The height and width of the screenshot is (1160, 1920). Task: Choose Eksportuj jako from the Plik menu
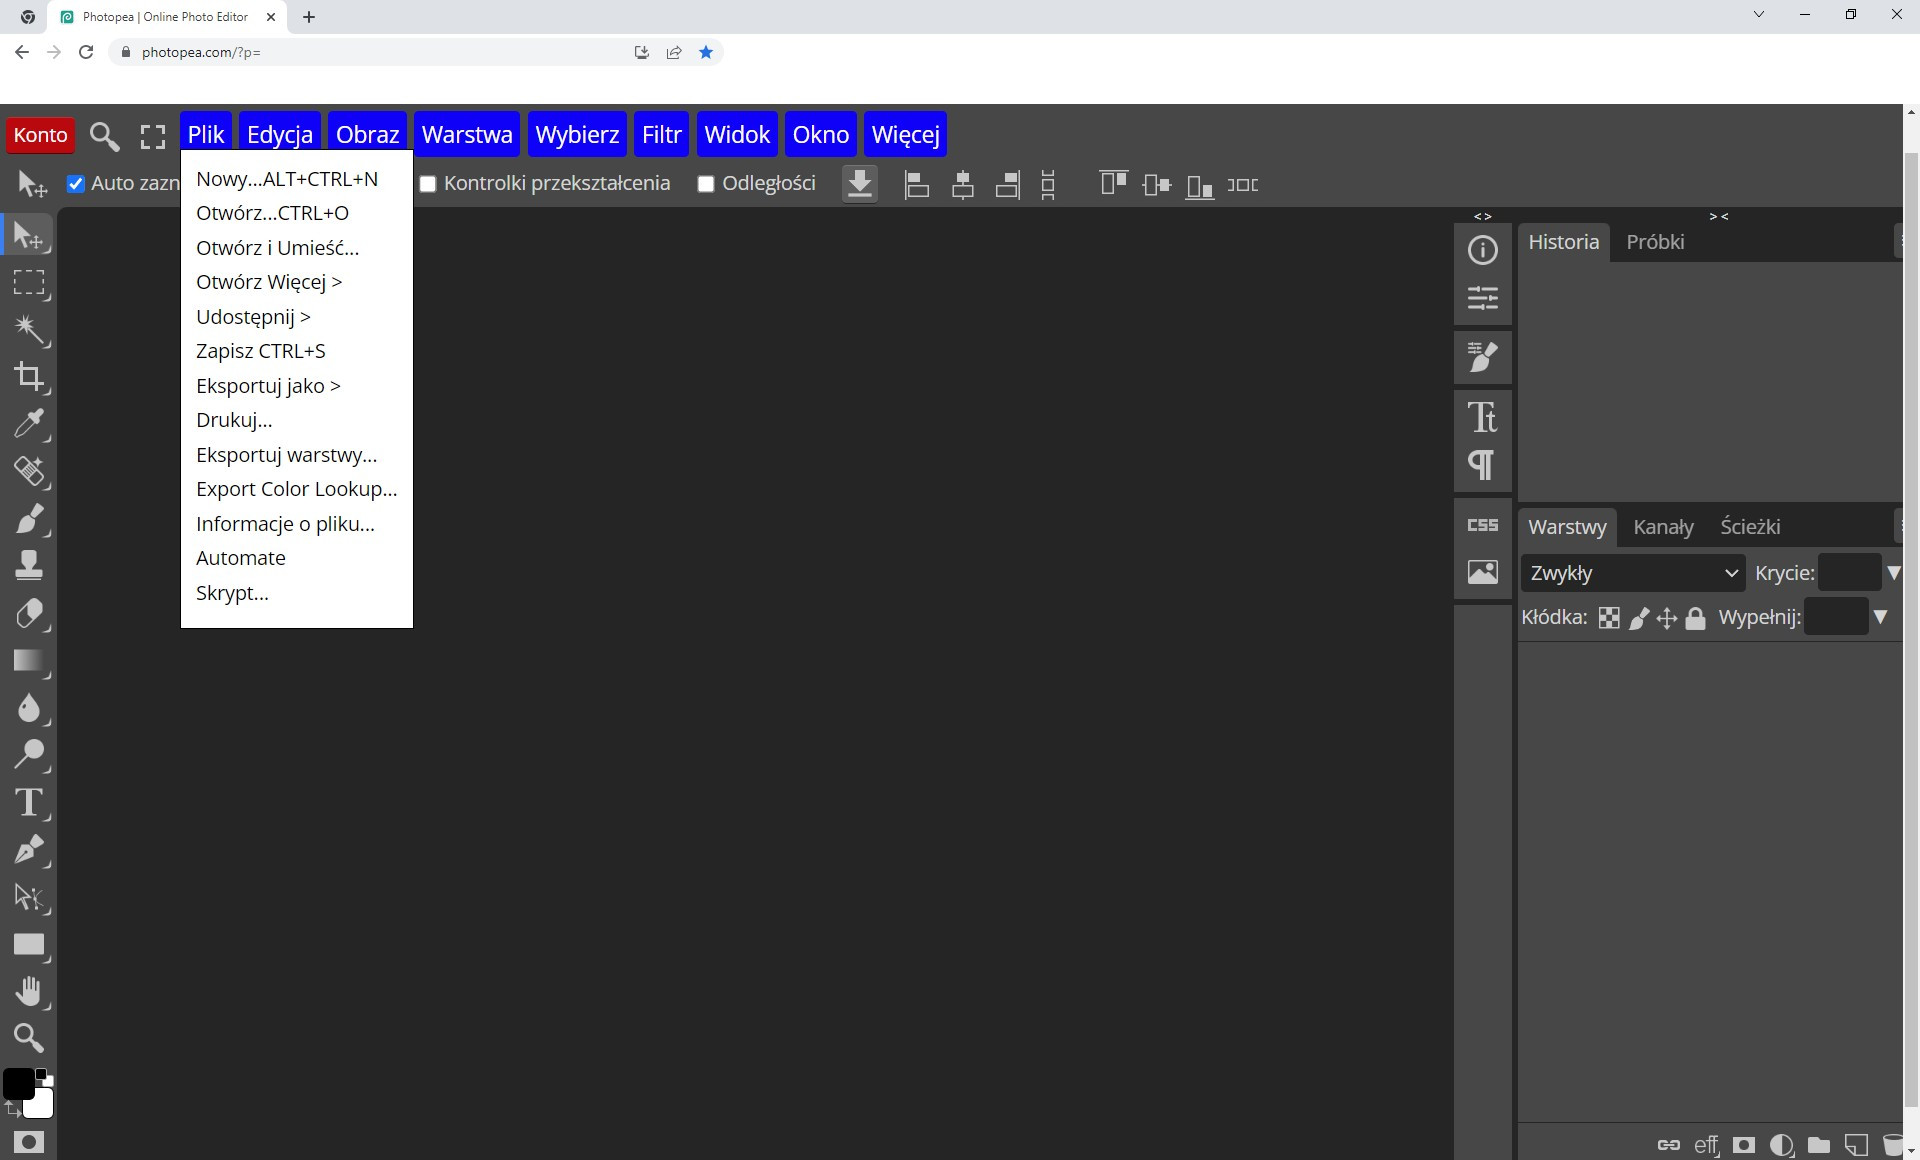tap(268, 385)
